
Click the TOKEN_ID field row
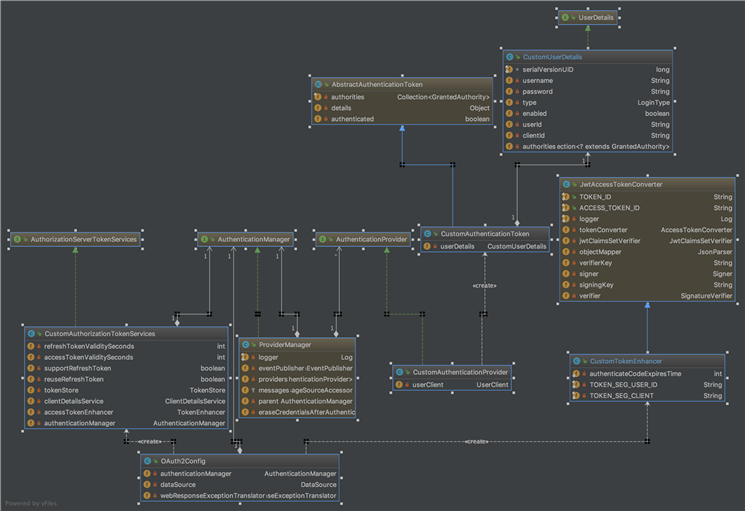pyautogui.click(x=647, y=197)
